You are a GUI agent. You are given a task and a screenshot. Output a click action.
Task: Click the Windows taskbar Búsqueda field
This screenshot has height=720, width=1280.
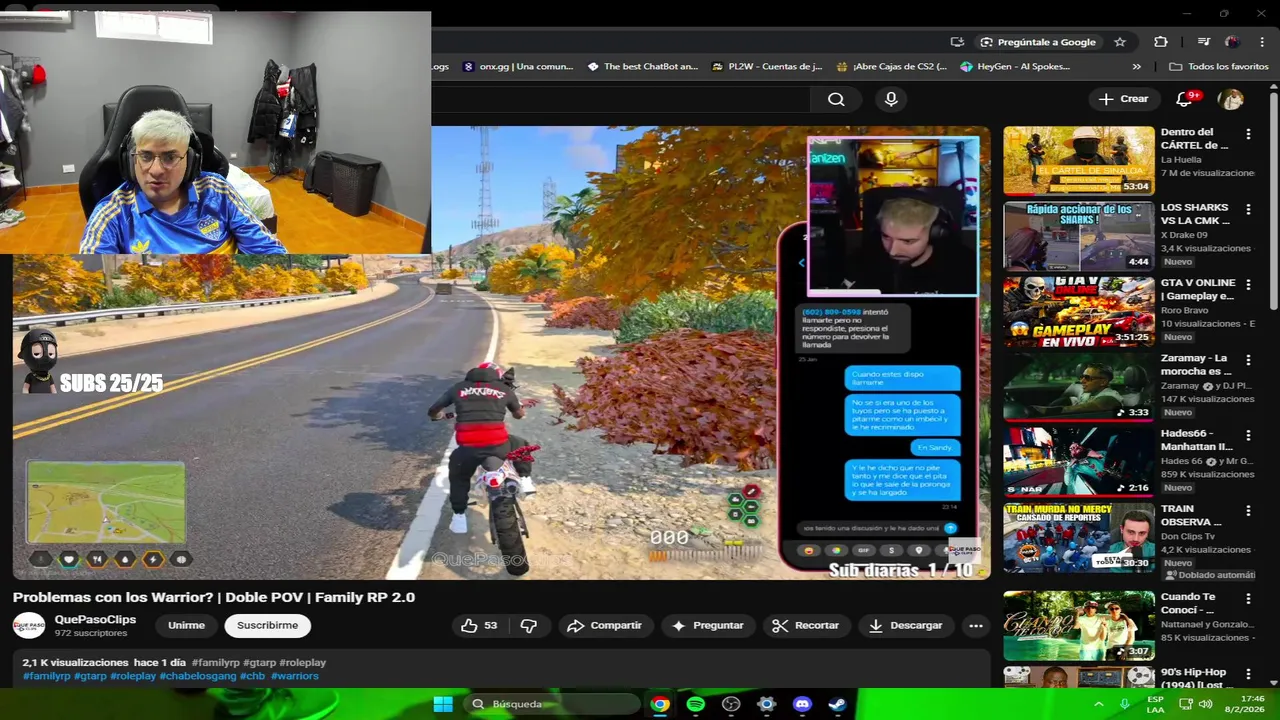(552, 704)
